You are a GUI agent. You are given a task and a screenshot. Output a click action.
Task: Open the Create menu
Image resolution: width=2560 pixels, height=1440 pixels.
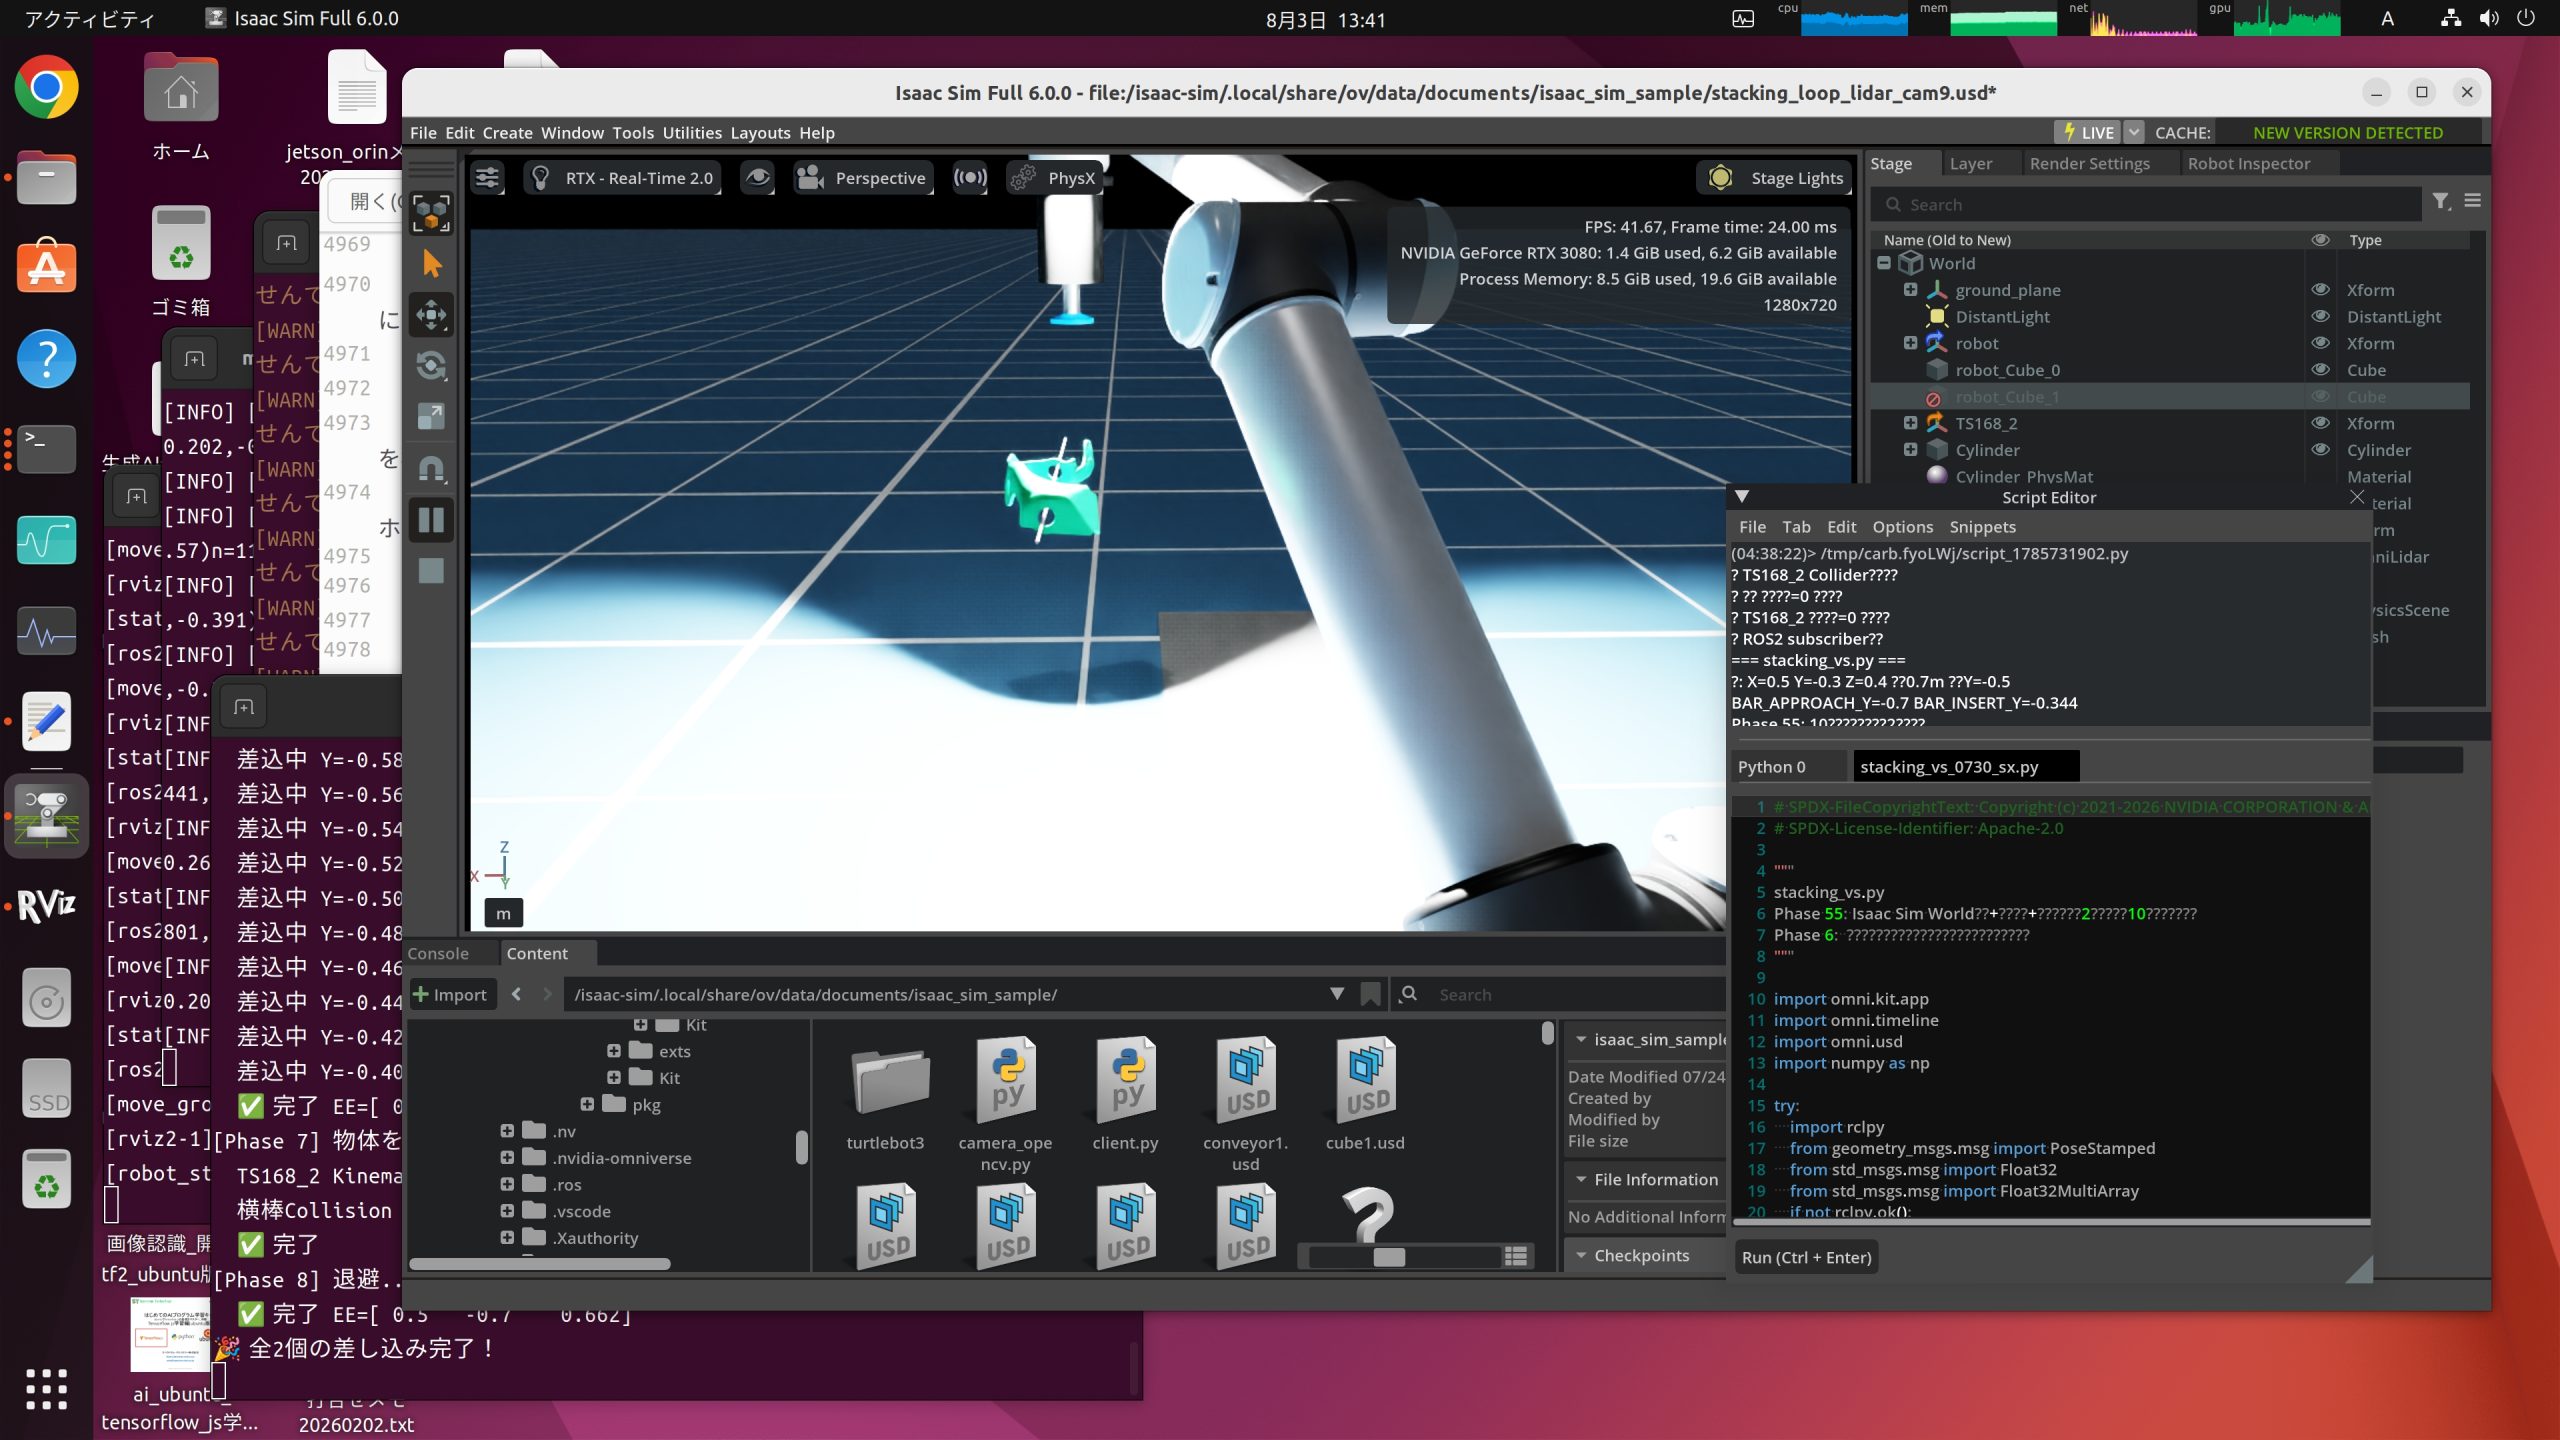[508, 133]
